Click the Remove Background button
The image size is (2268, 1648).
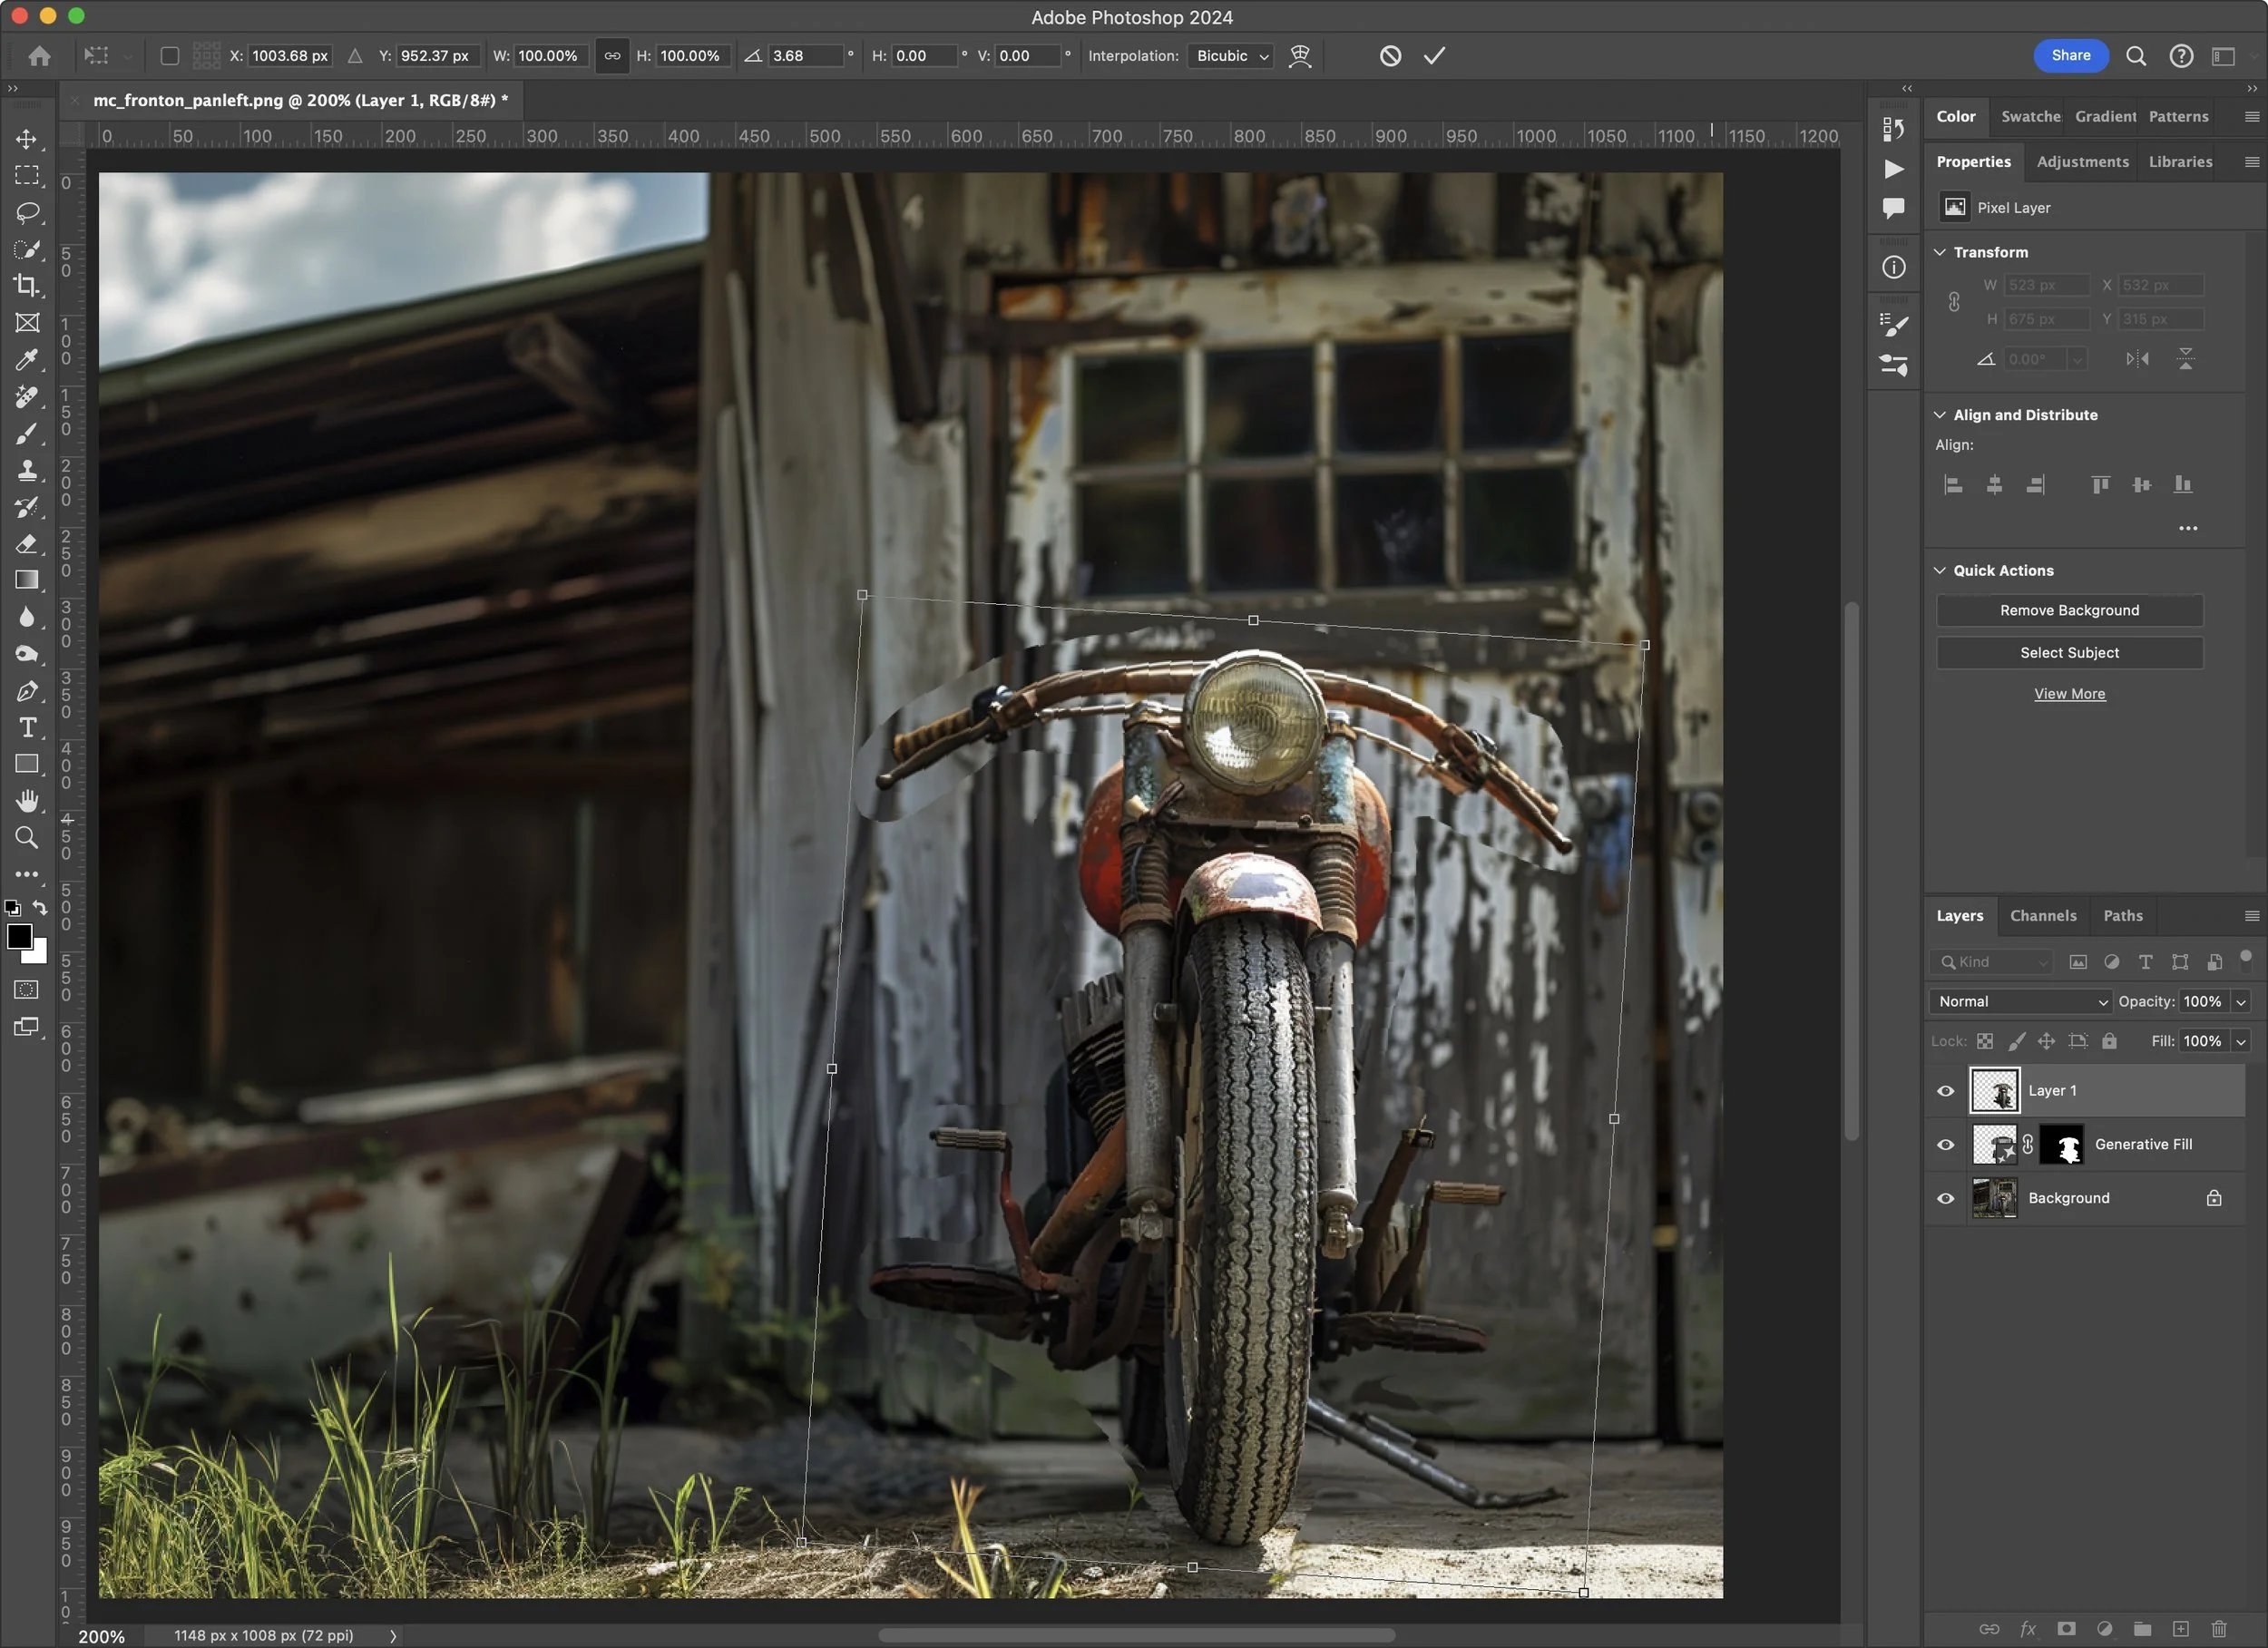click(2069, 610)
